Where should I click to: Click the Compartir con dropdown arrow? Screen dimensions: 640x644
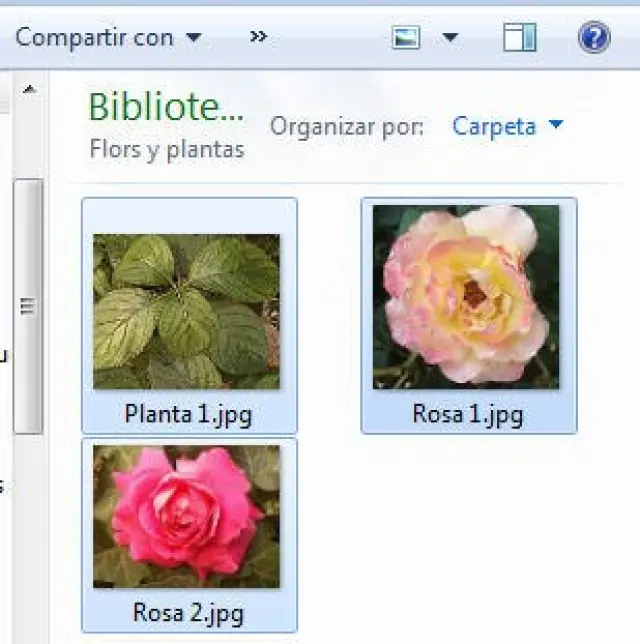194,38
